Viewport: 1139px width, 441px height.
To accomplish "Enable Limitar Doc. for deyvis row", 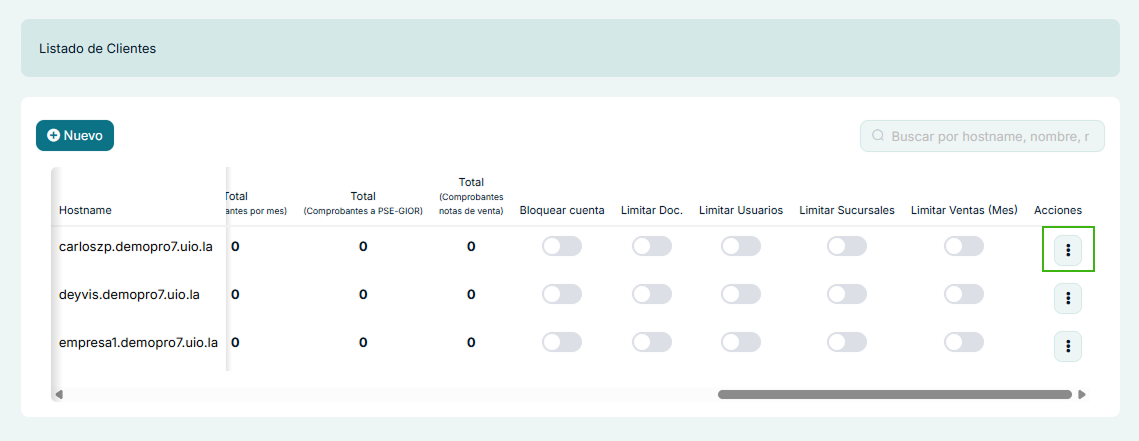I will (652, 294).
